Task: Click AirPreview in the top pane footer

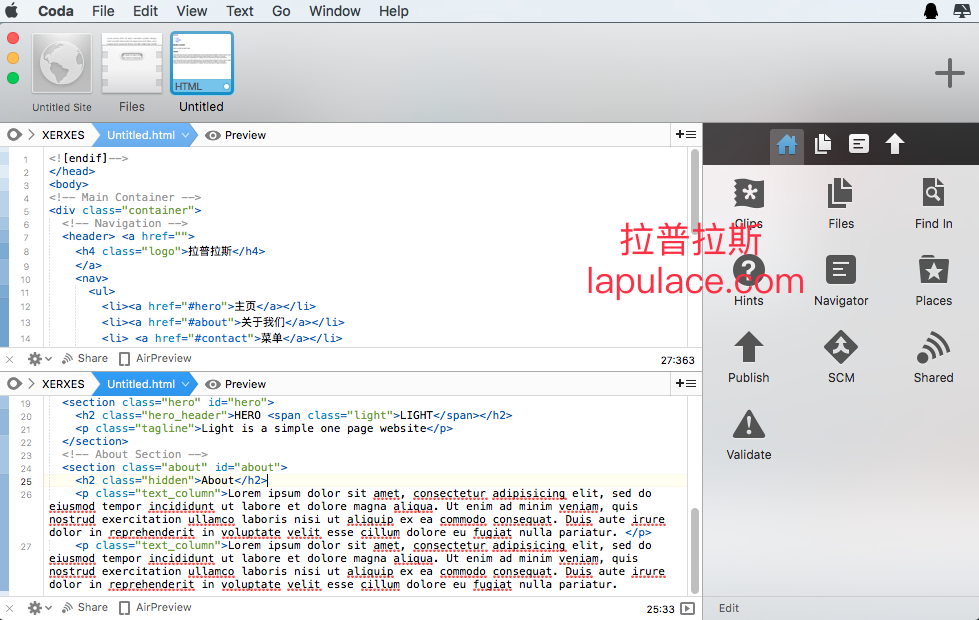Action: click(x=155, y=358)
